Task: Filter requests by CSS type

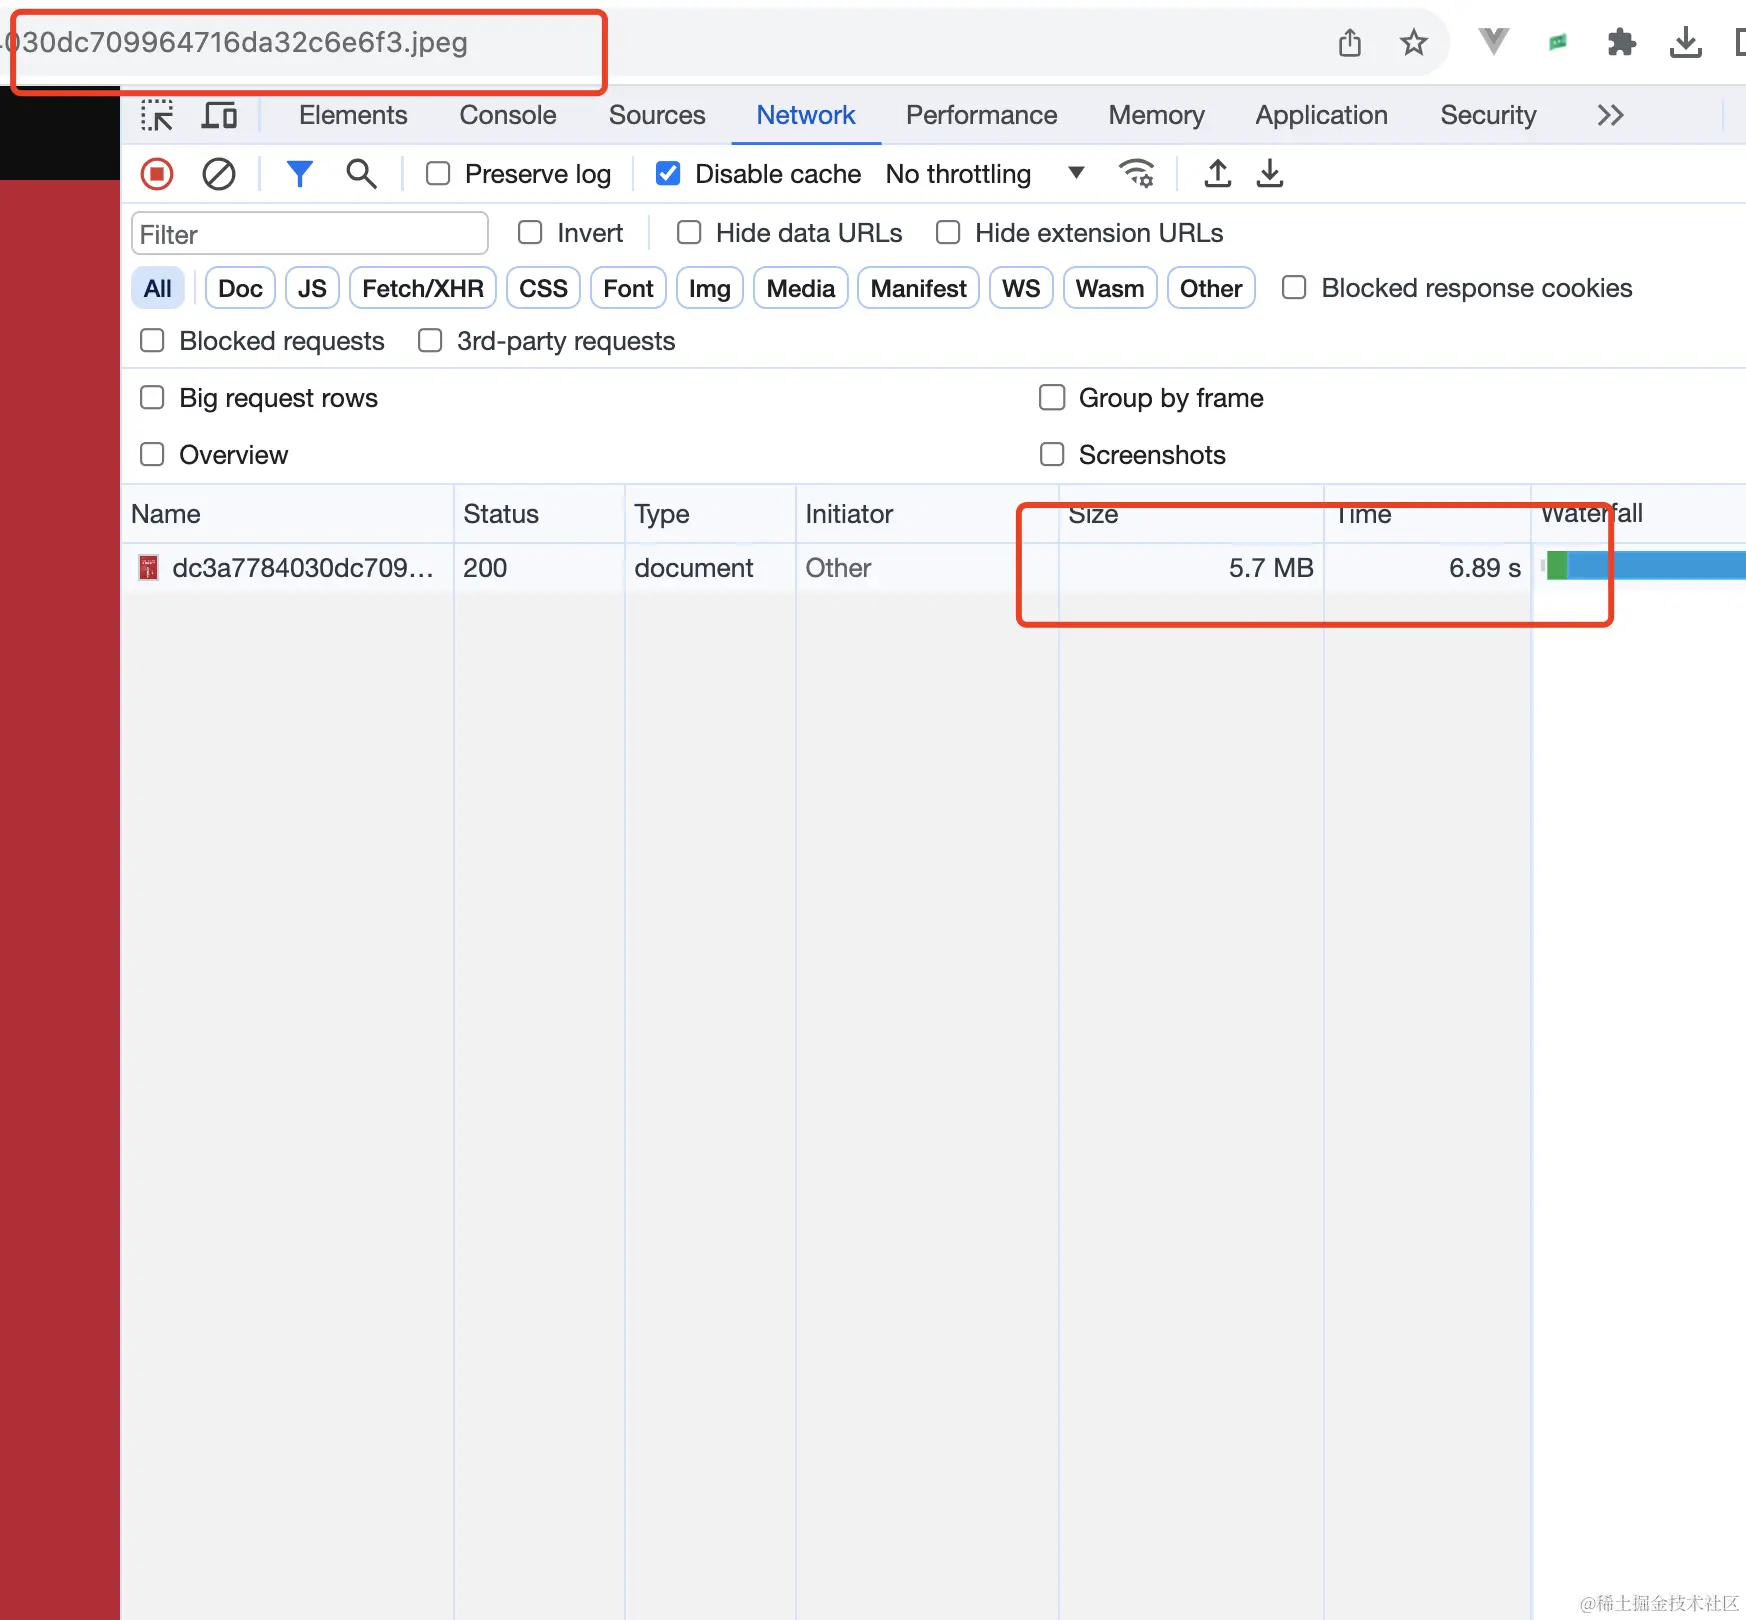Action: pos(543,288)
